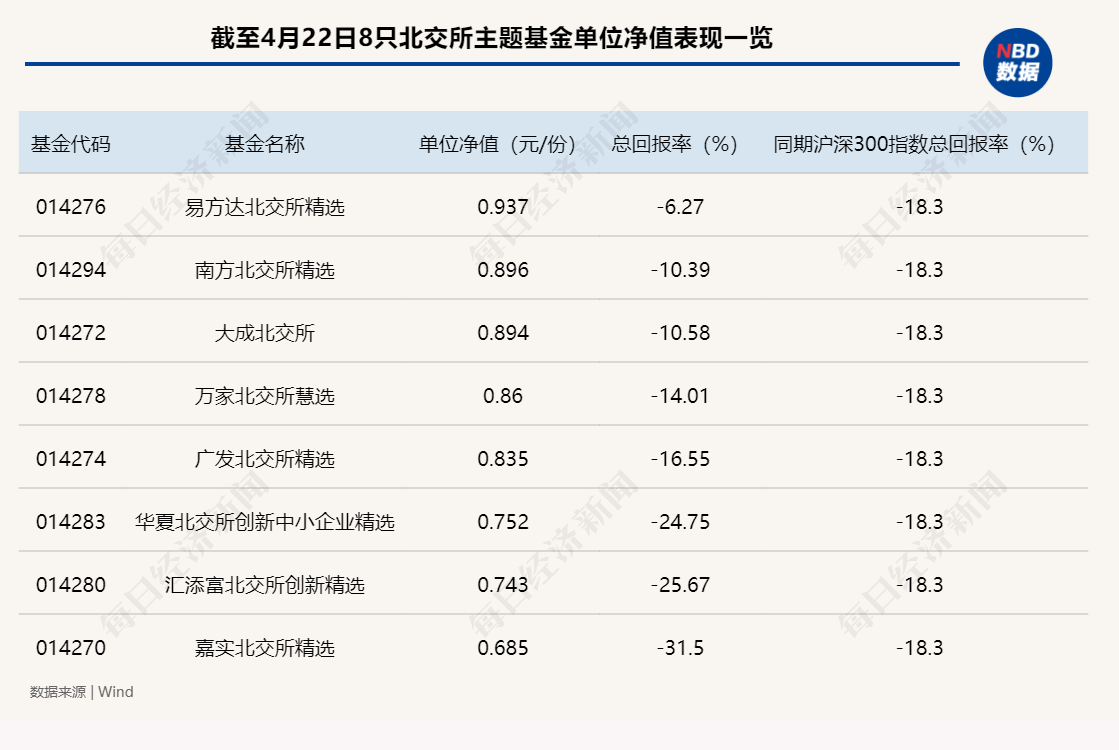Click the net value 0.743
This screenshot has height=750, width=1119.
point(503,584)
